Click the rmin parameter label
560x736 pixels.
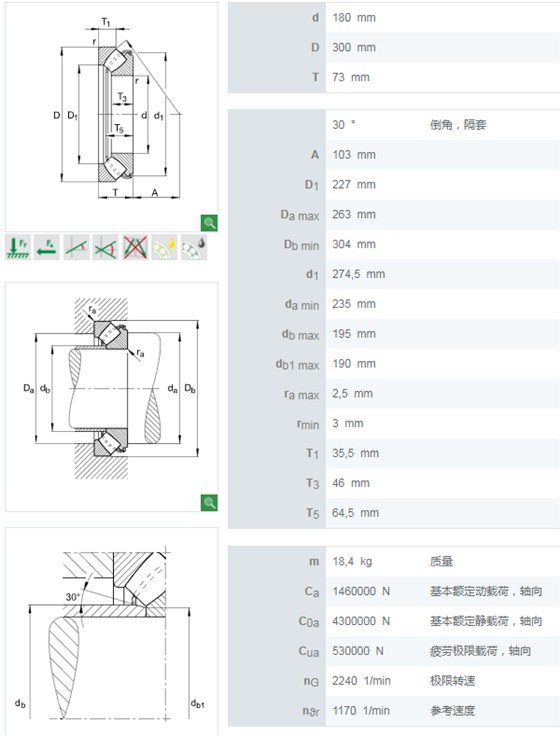pyautogui.click(x=308, y=424)
